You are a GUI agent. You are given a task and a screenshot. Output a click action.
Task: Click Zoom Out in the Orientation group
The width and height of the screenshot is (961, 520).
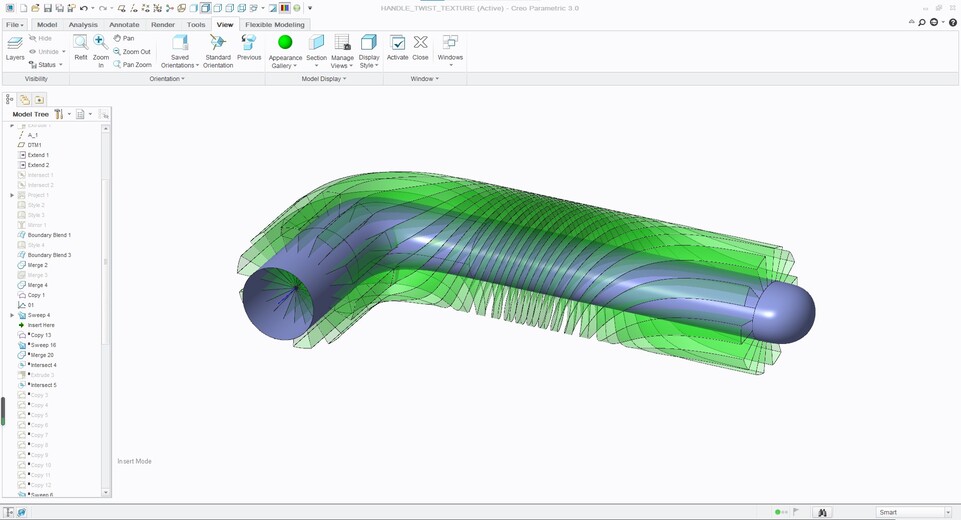tap(132, 52)
